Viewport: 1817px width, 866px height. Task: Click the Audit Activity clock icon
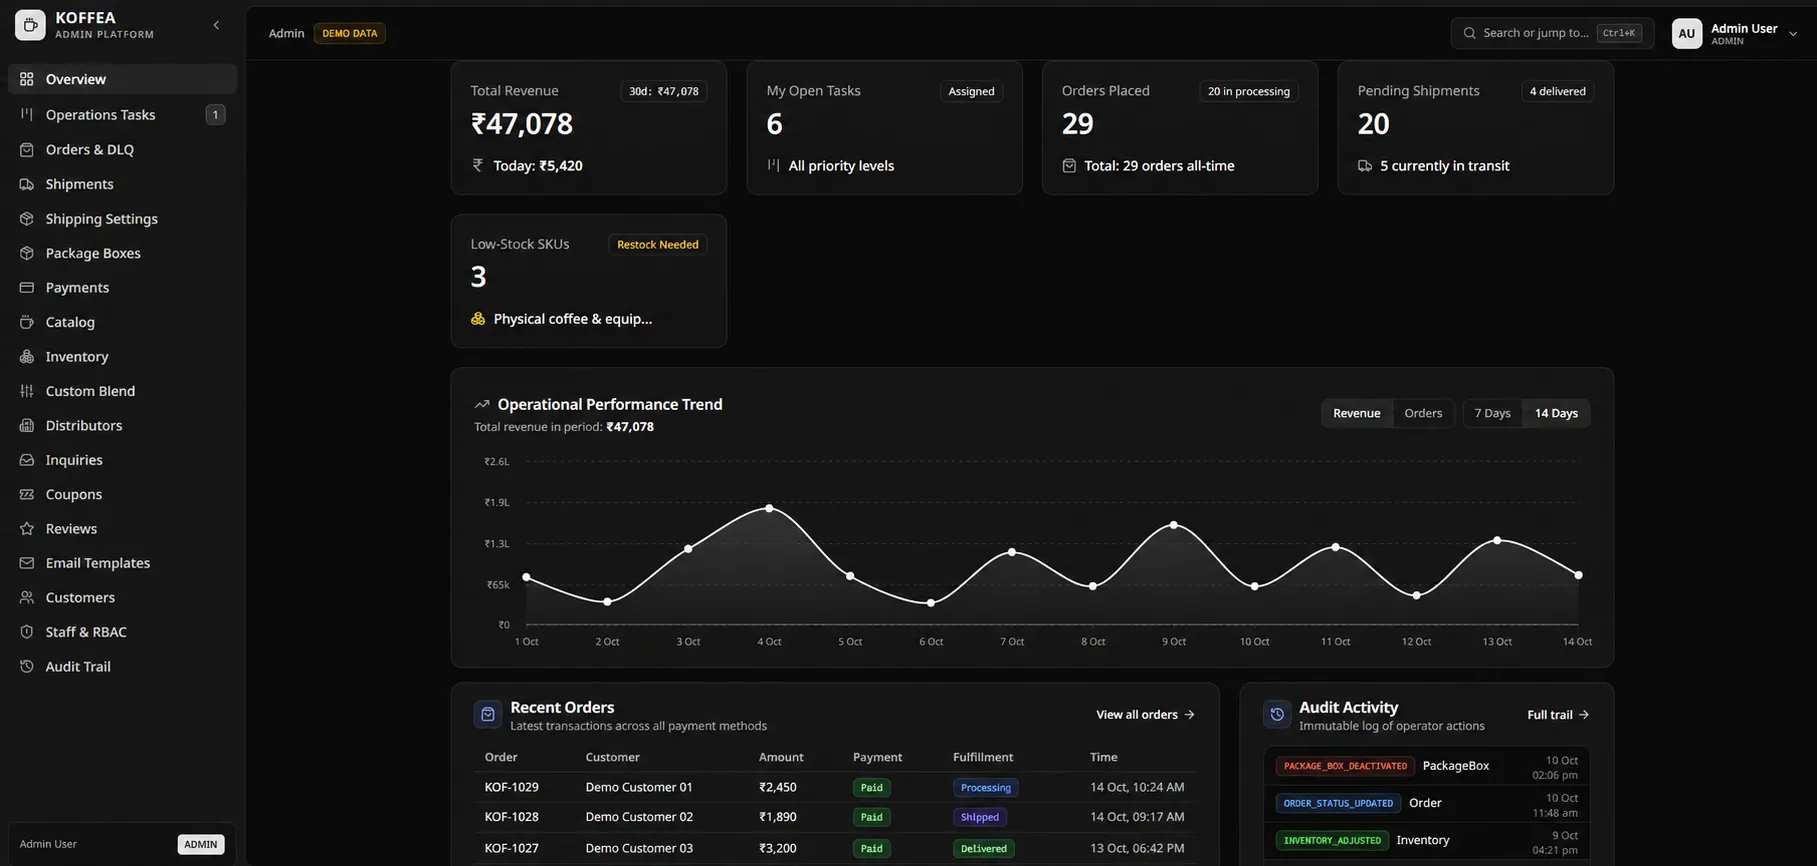click(1277, 714)
